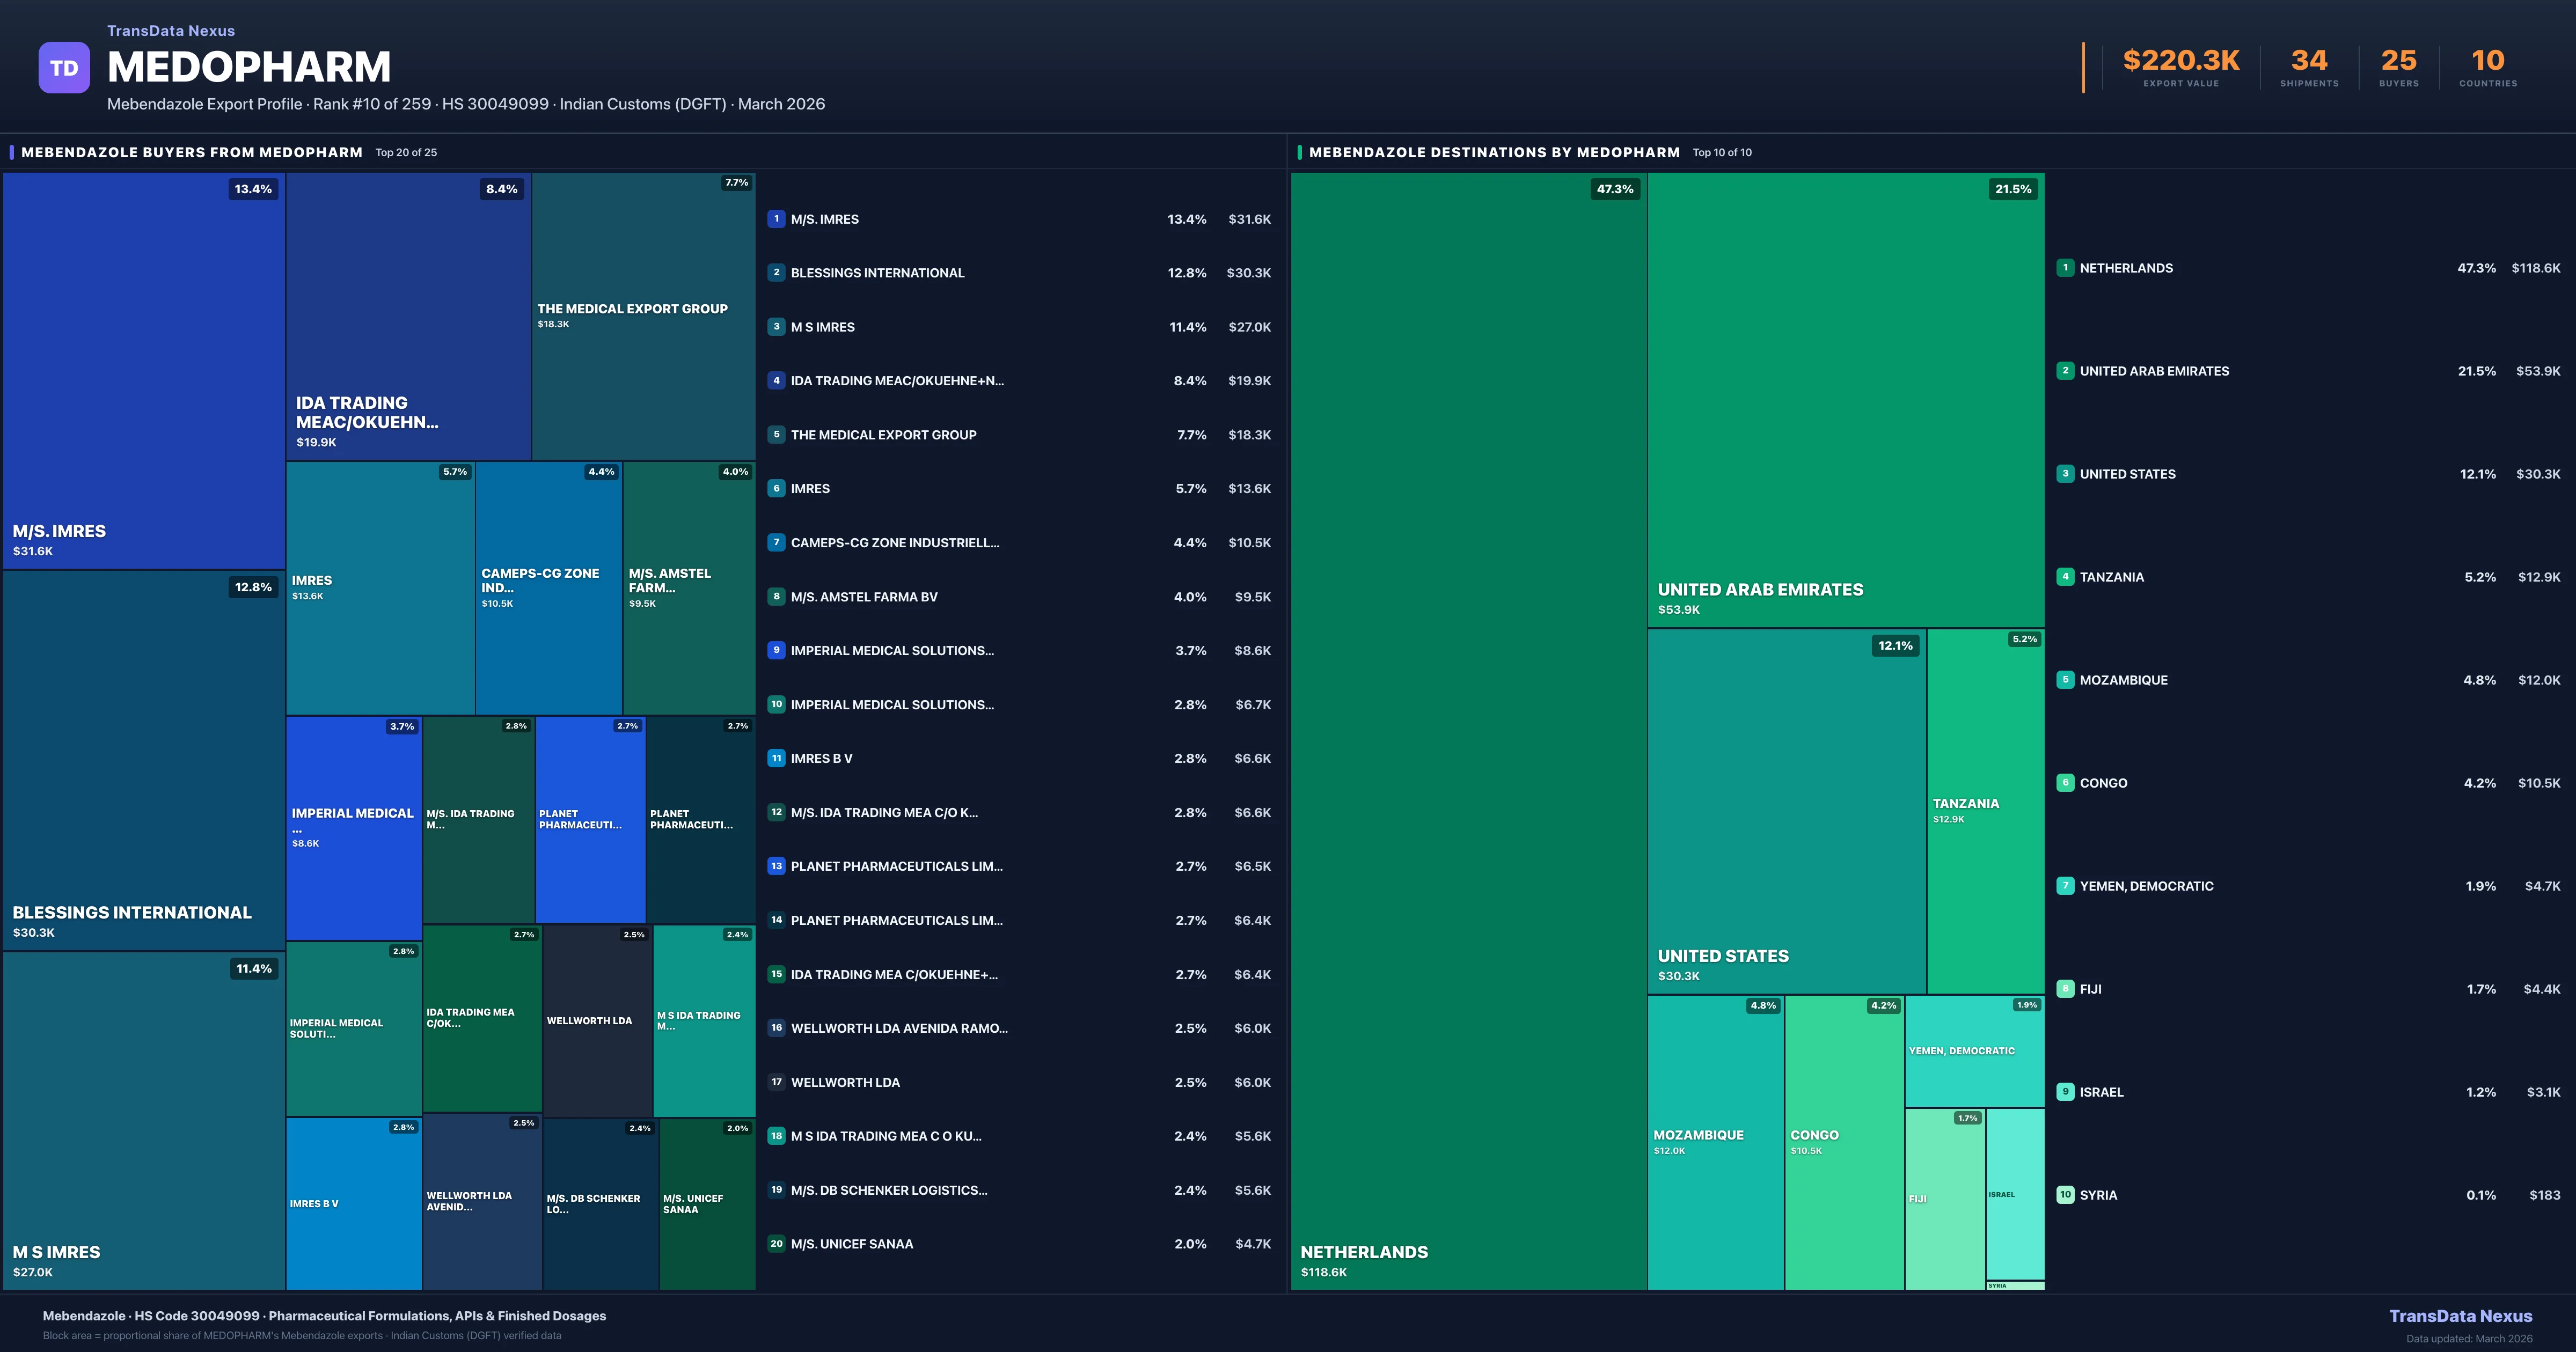Viewport: 2576px width, 1352px height.
Task: Select UNITED ARAB EMIRATES treemap block
Action: (x=1845, y=400)
